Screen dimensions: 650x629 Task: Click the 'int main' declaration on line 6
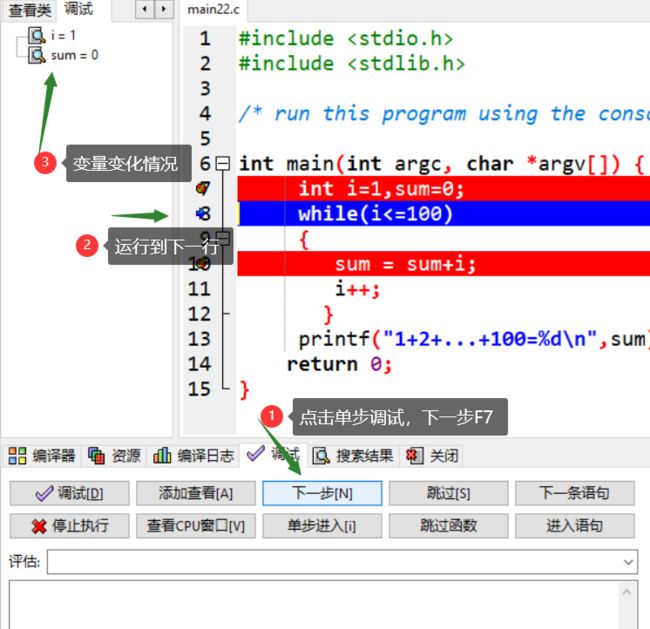pyautogui.click(x=442, y=164)
